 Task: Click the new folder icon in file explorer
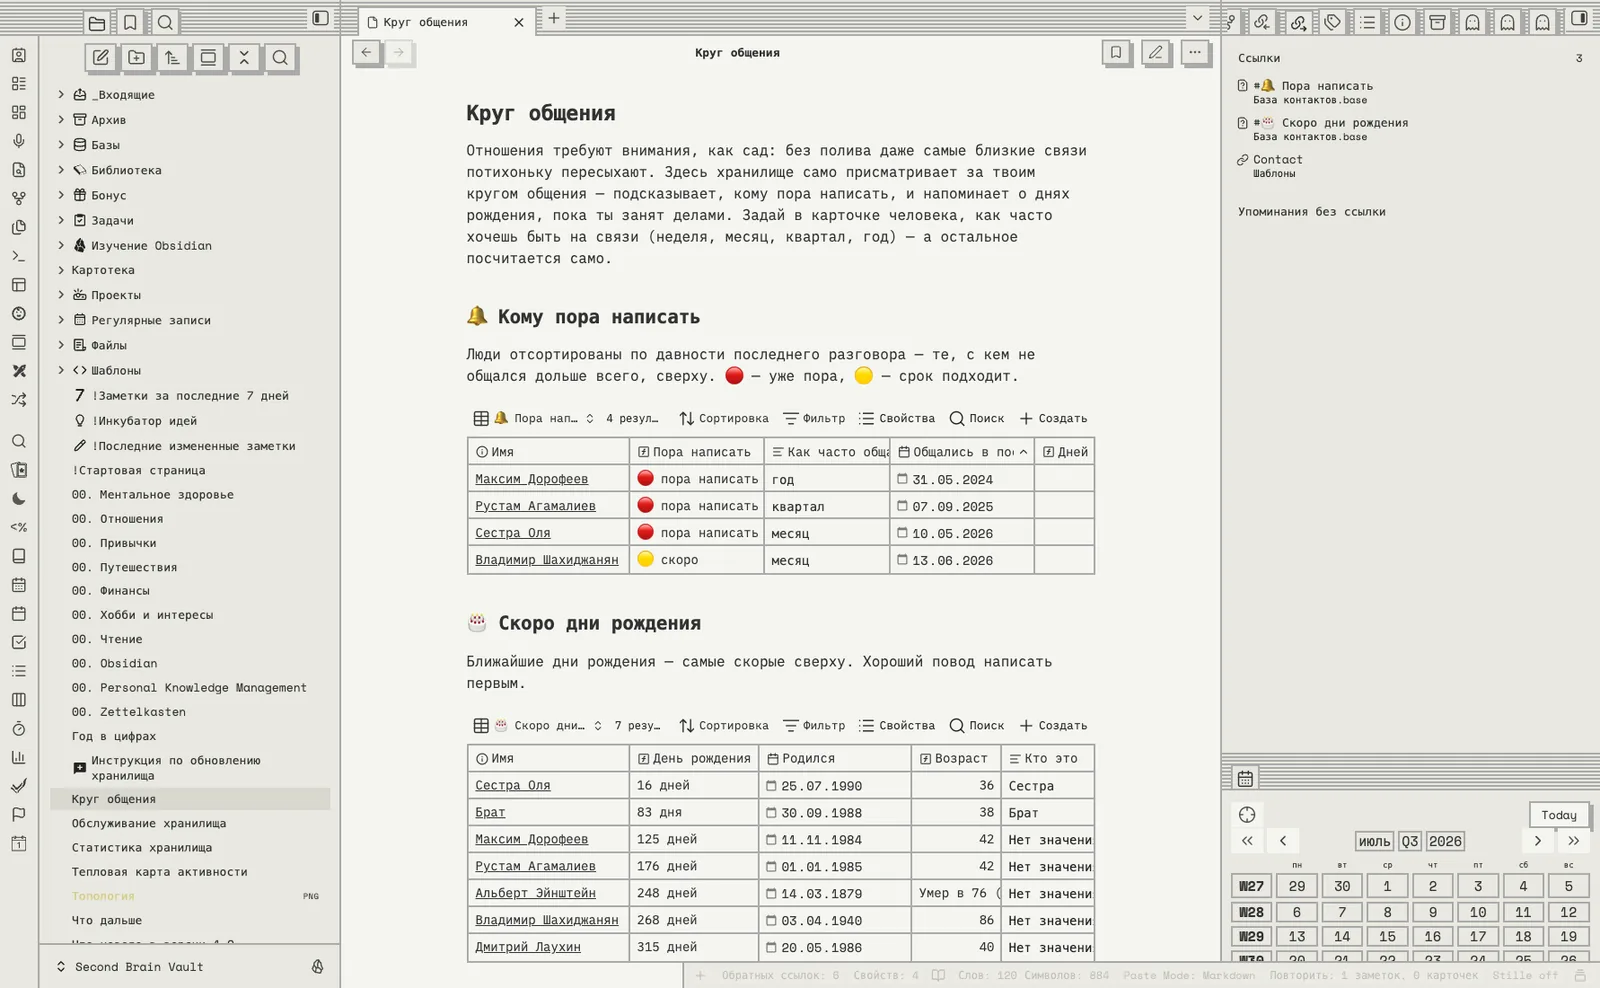pyautogui.click(x=137, y=58)
